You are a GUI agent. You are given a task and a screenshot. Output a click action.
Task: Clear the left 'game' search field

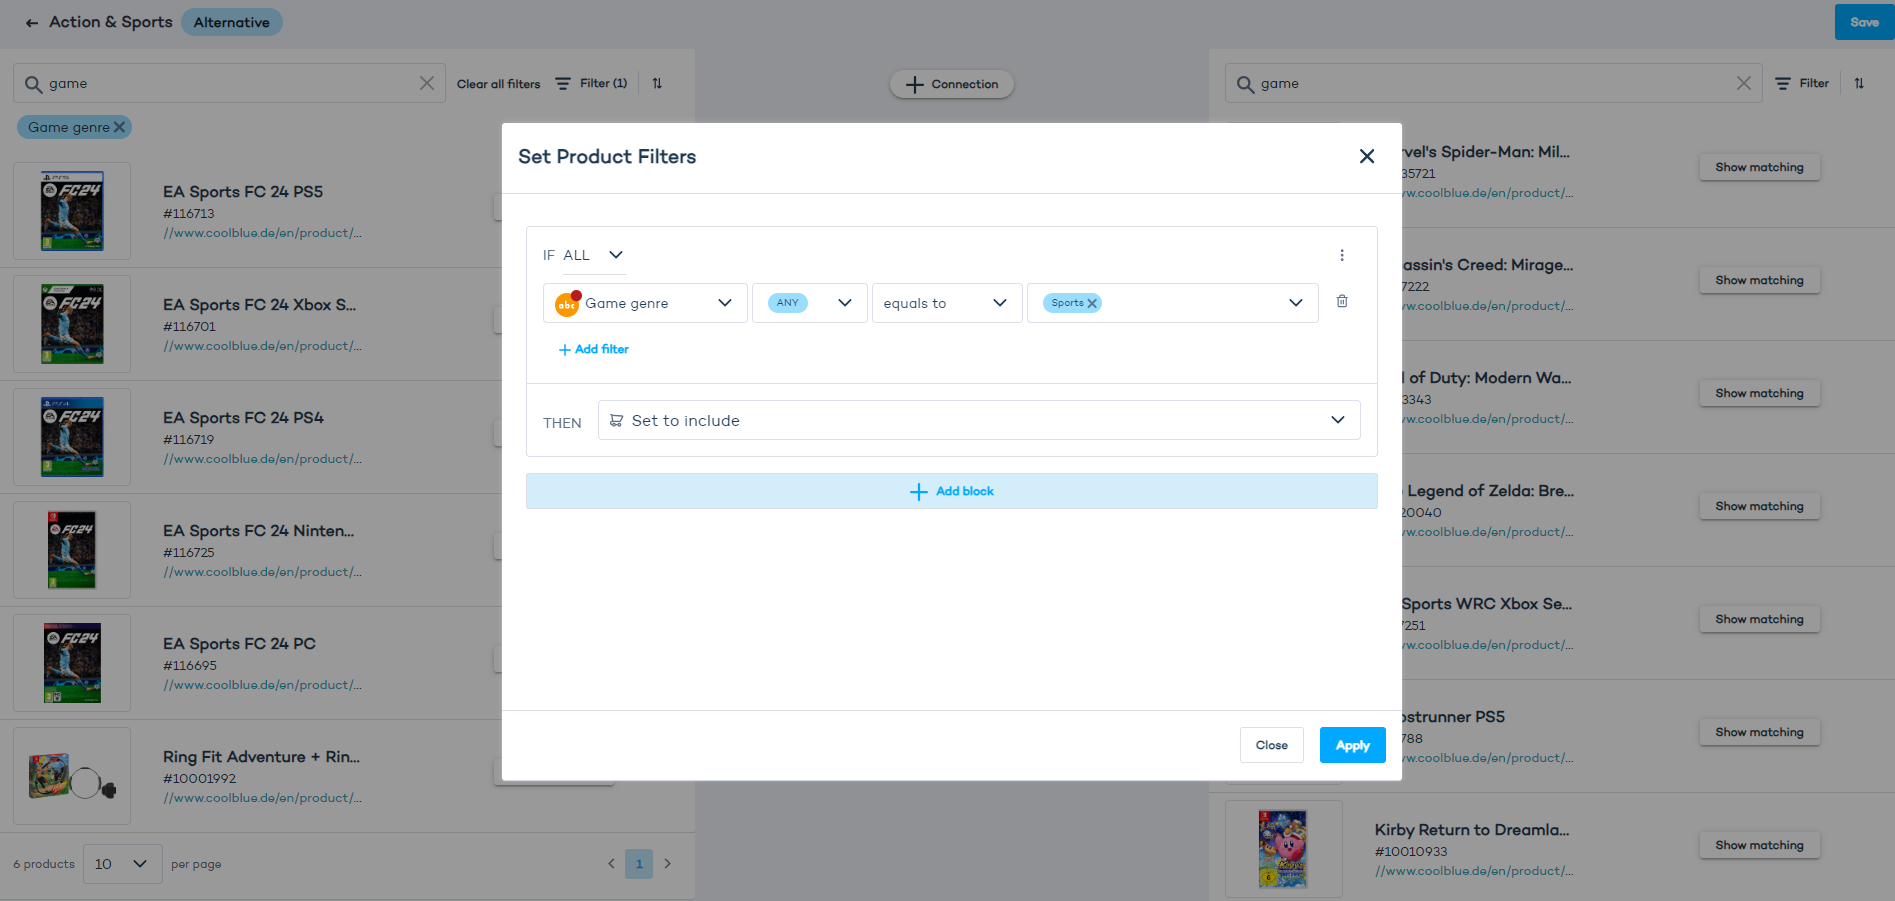[x=427, y=83]
